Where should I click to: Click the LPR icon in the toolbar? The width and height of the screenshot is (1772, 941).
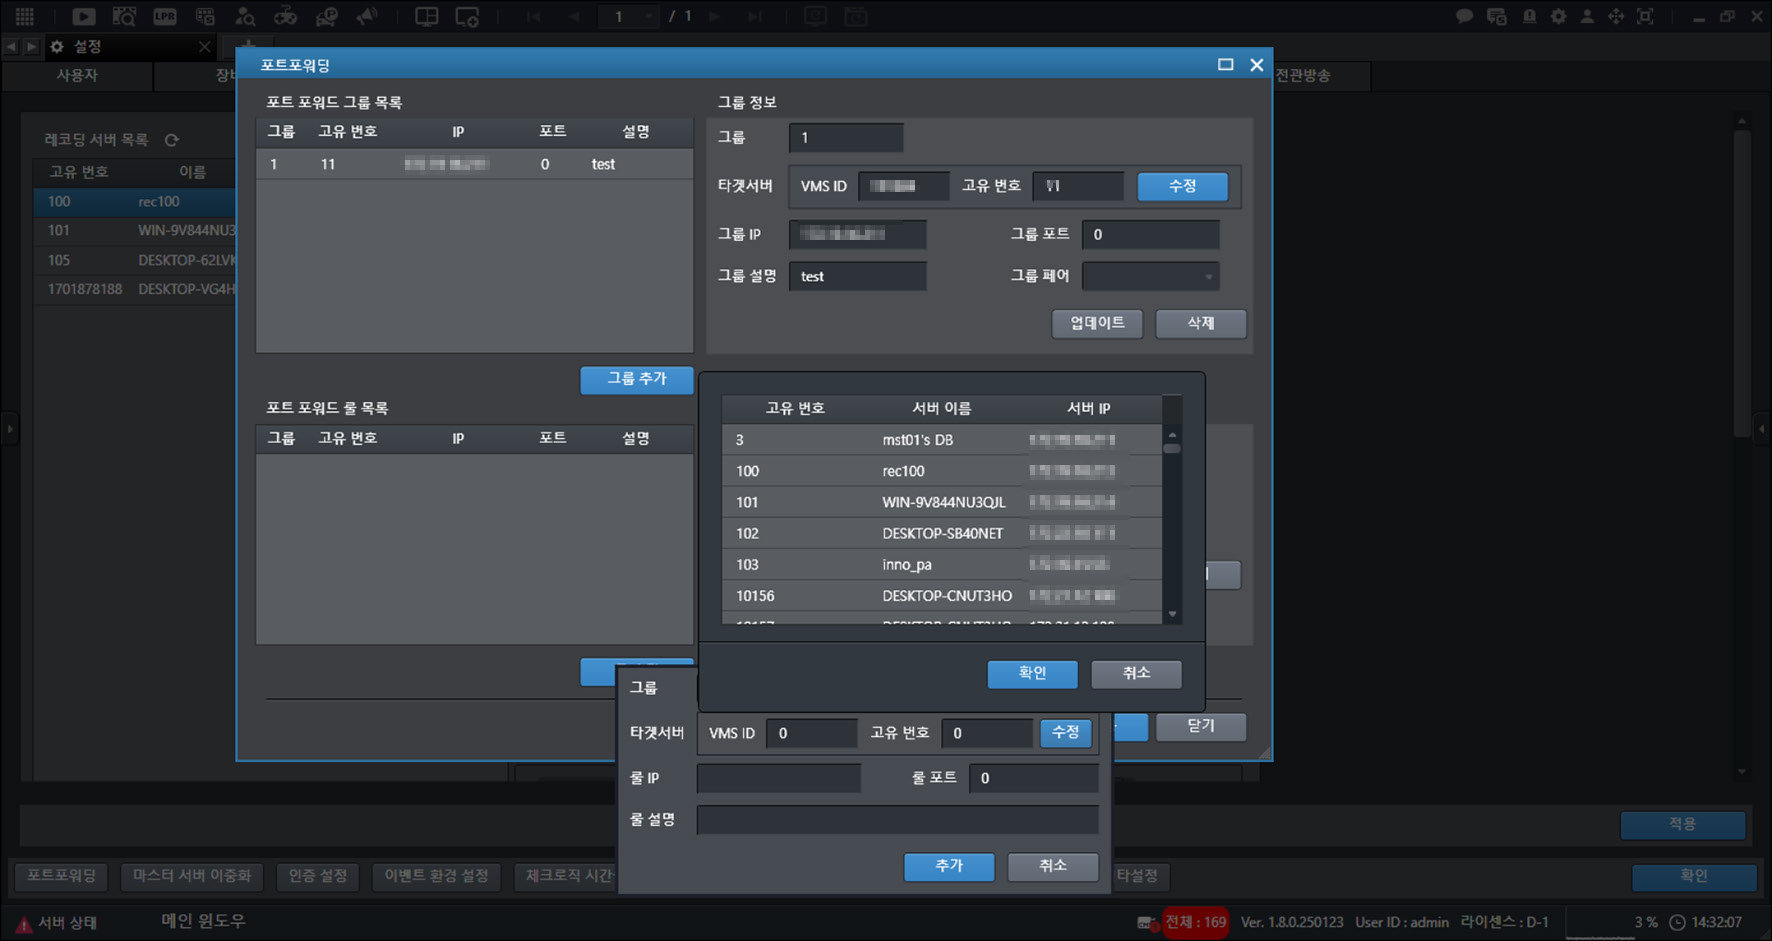(164, 16)
